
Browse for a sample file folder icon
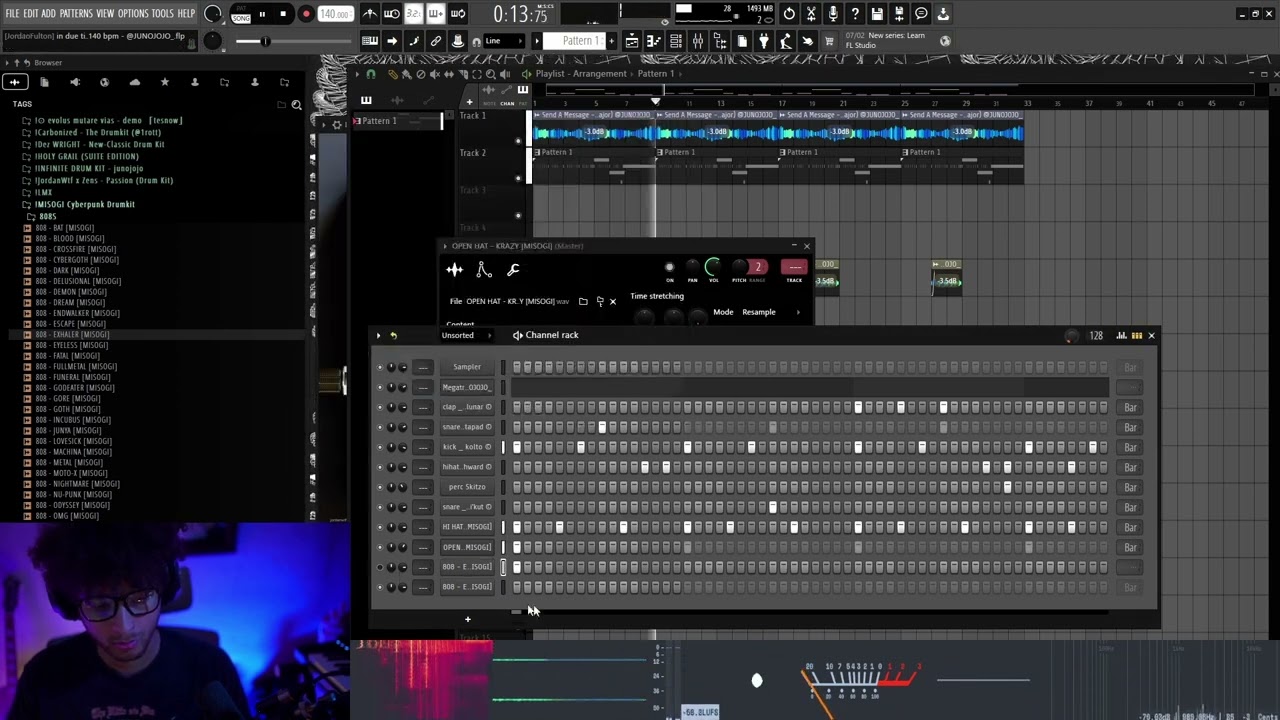[x=583, y=301]
